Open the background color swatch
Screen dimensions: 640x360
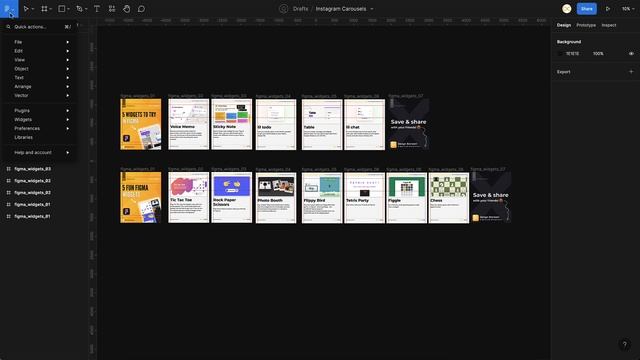coord(560,53)
